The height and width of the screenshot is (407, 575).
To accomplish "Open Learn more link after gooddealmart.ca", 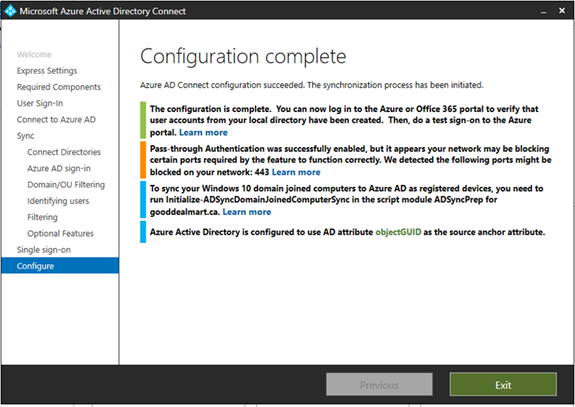I will (247, 212).
